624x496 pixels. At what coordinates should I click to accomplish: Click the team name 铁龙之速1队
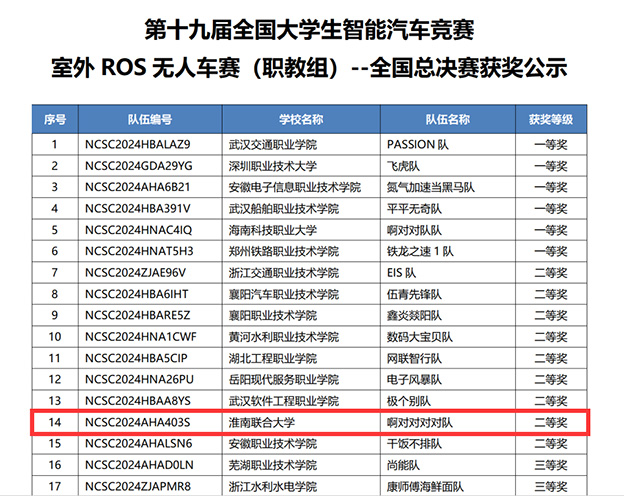coord(419,251)
